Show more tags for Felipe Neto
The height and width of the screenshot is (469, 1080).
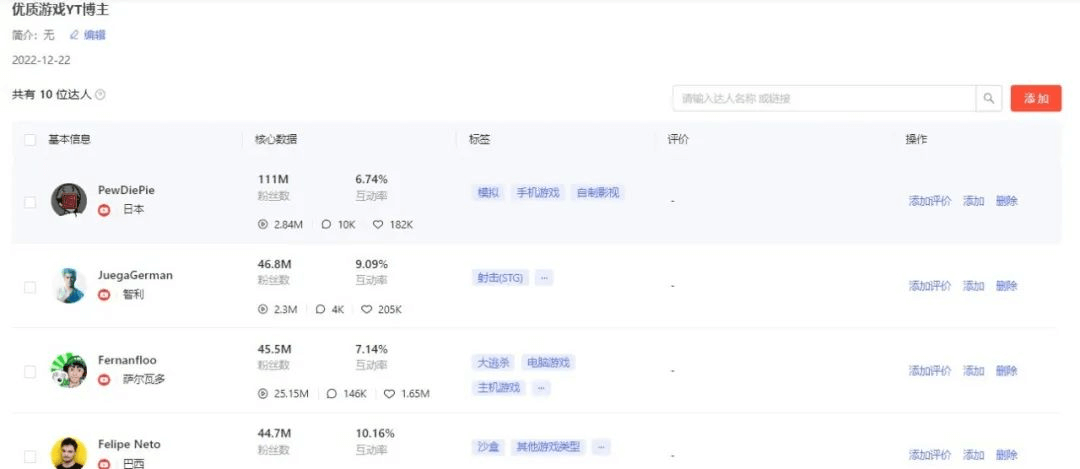point(600,447)
